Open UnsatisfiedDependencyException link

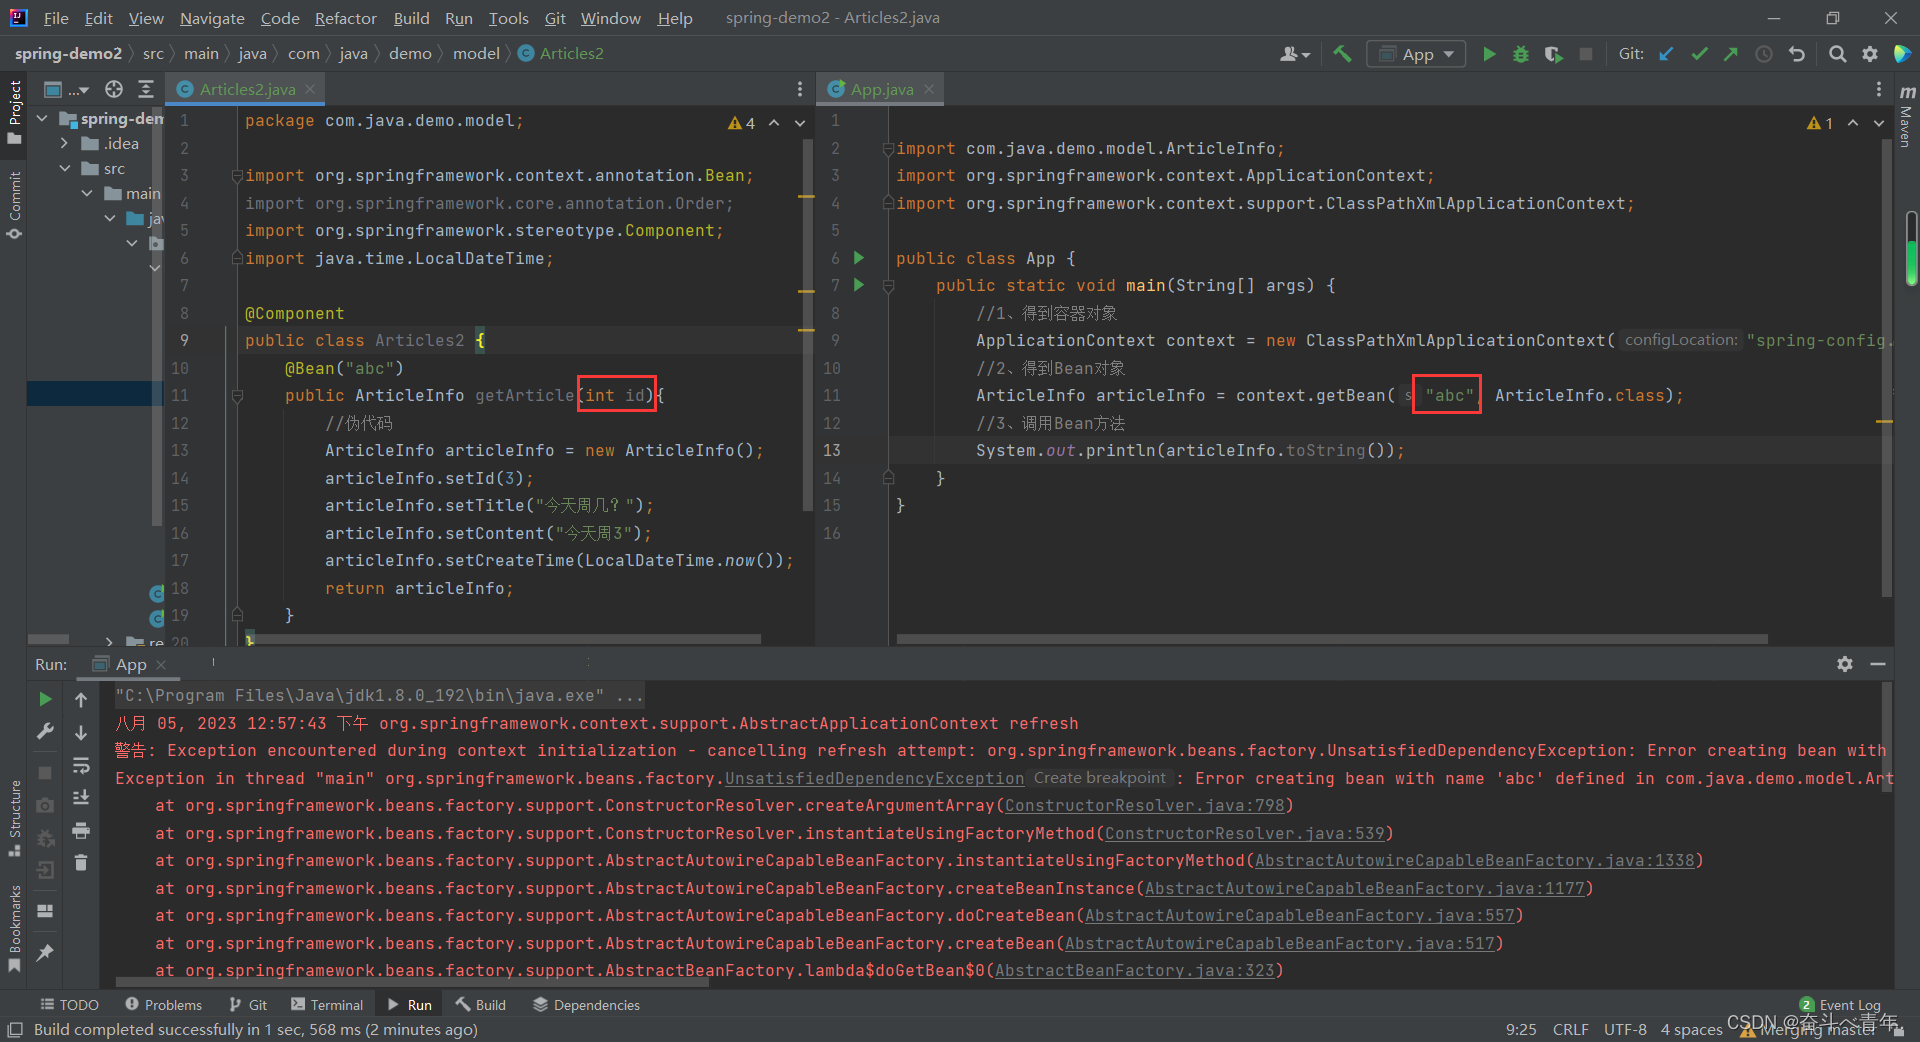tap(874, 778)
